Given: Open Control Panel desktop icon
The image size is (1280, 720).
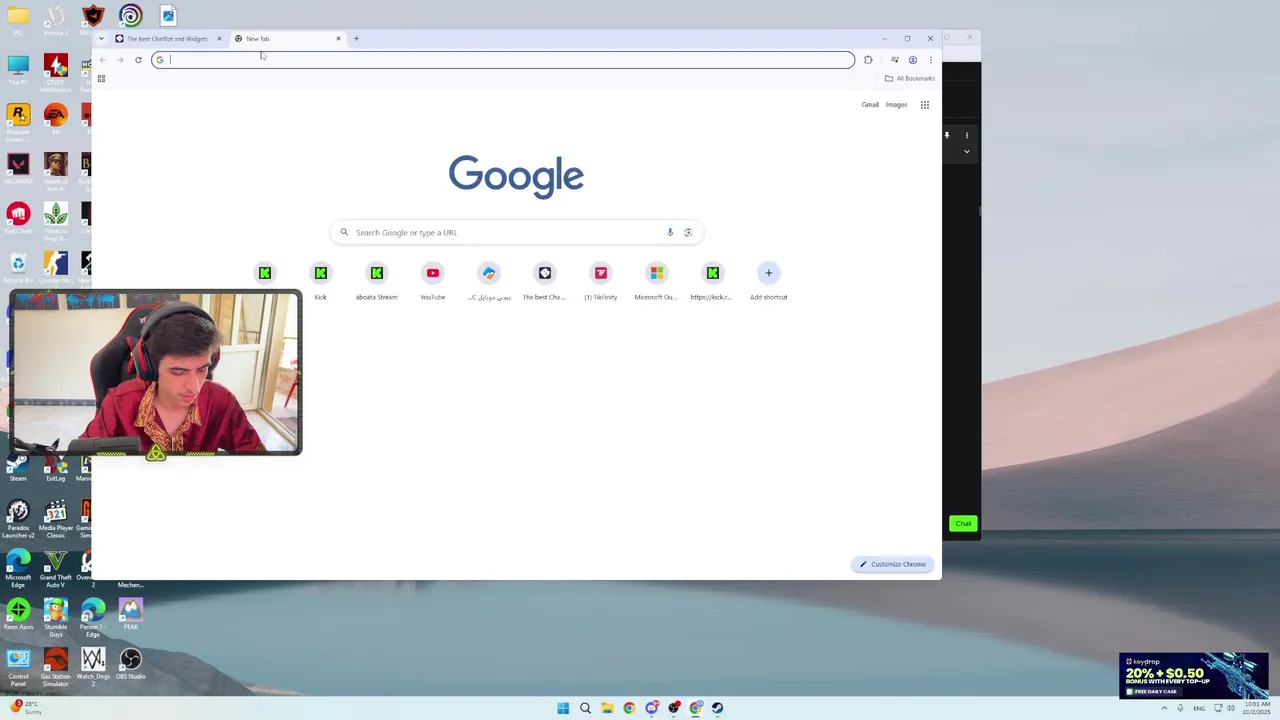Looking at the screenshot, I should point(18,666).
